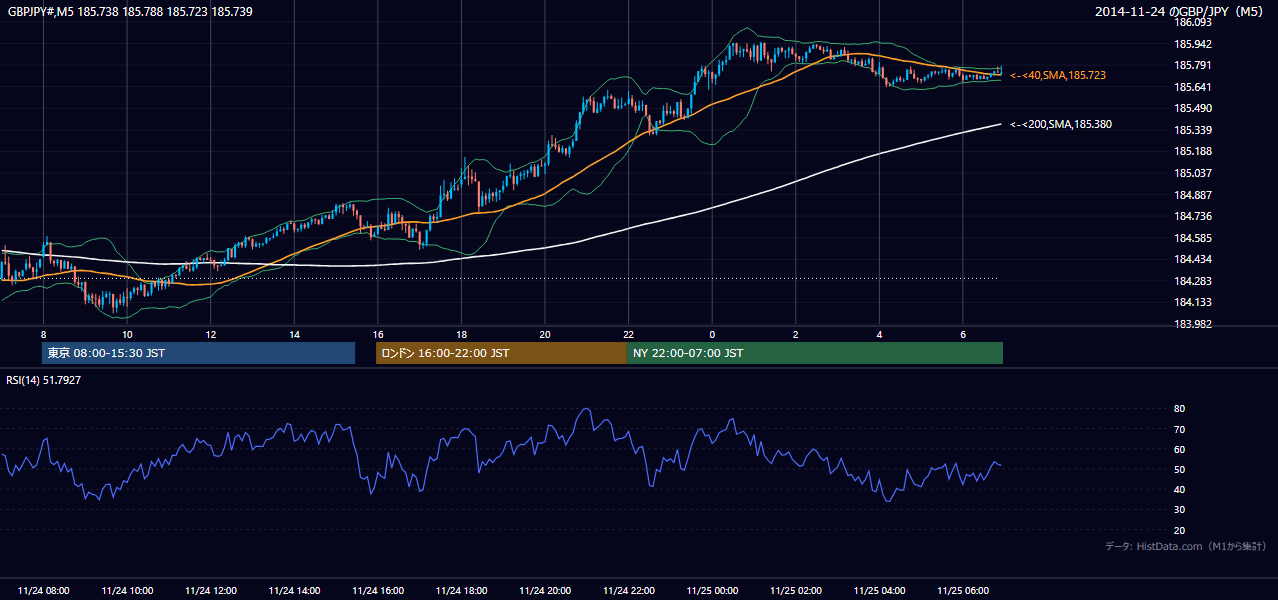
Task: Click the RSI 60 level label
Action: click(x=1179, y=449)
